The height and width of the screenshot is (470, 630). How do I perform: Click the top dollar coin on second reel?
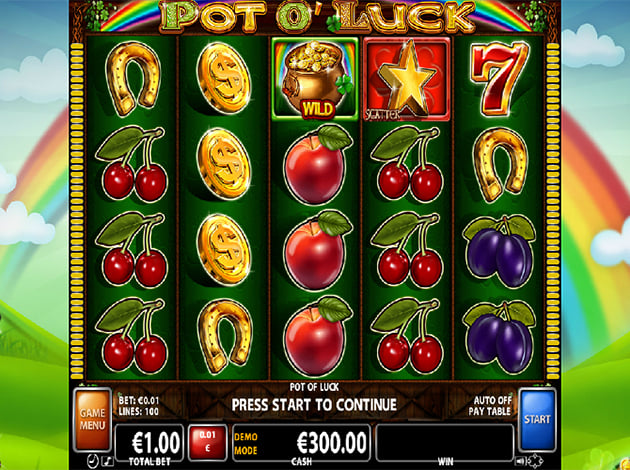pyautogui.click(x=223, y=79)
